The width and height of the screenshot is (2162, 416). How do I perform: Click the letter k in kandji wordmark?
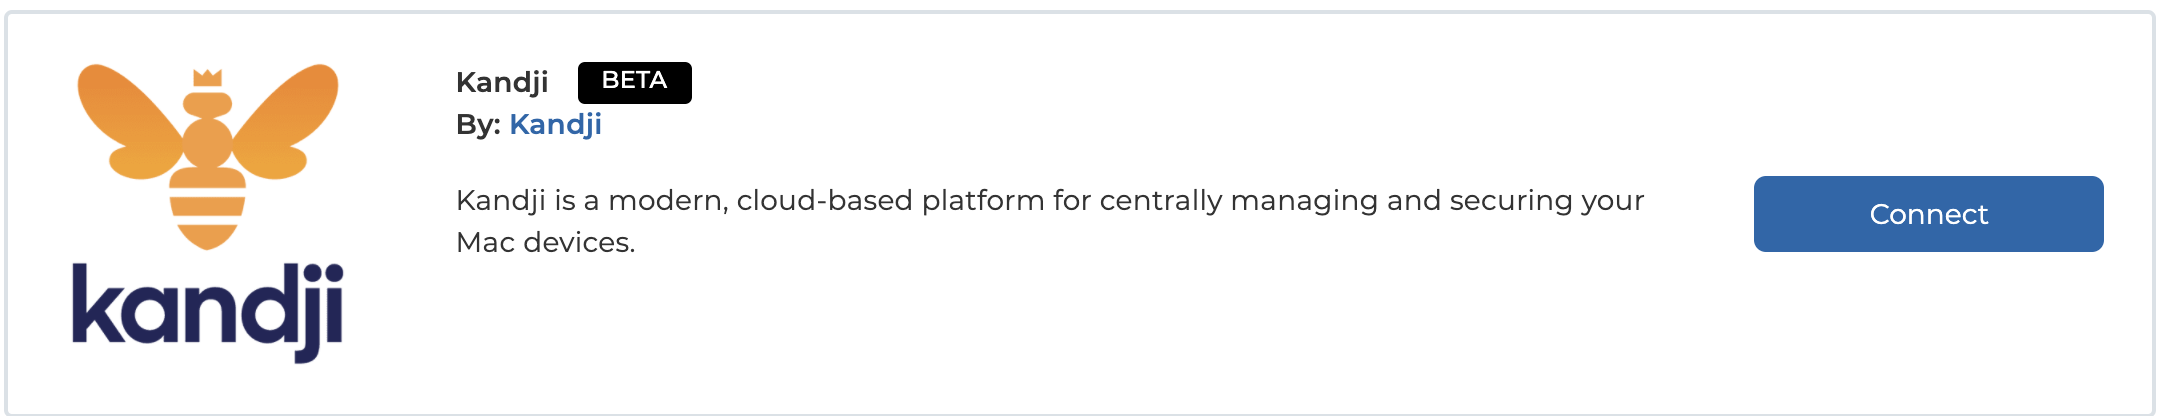pyautogui.click(x=97, y=304)
